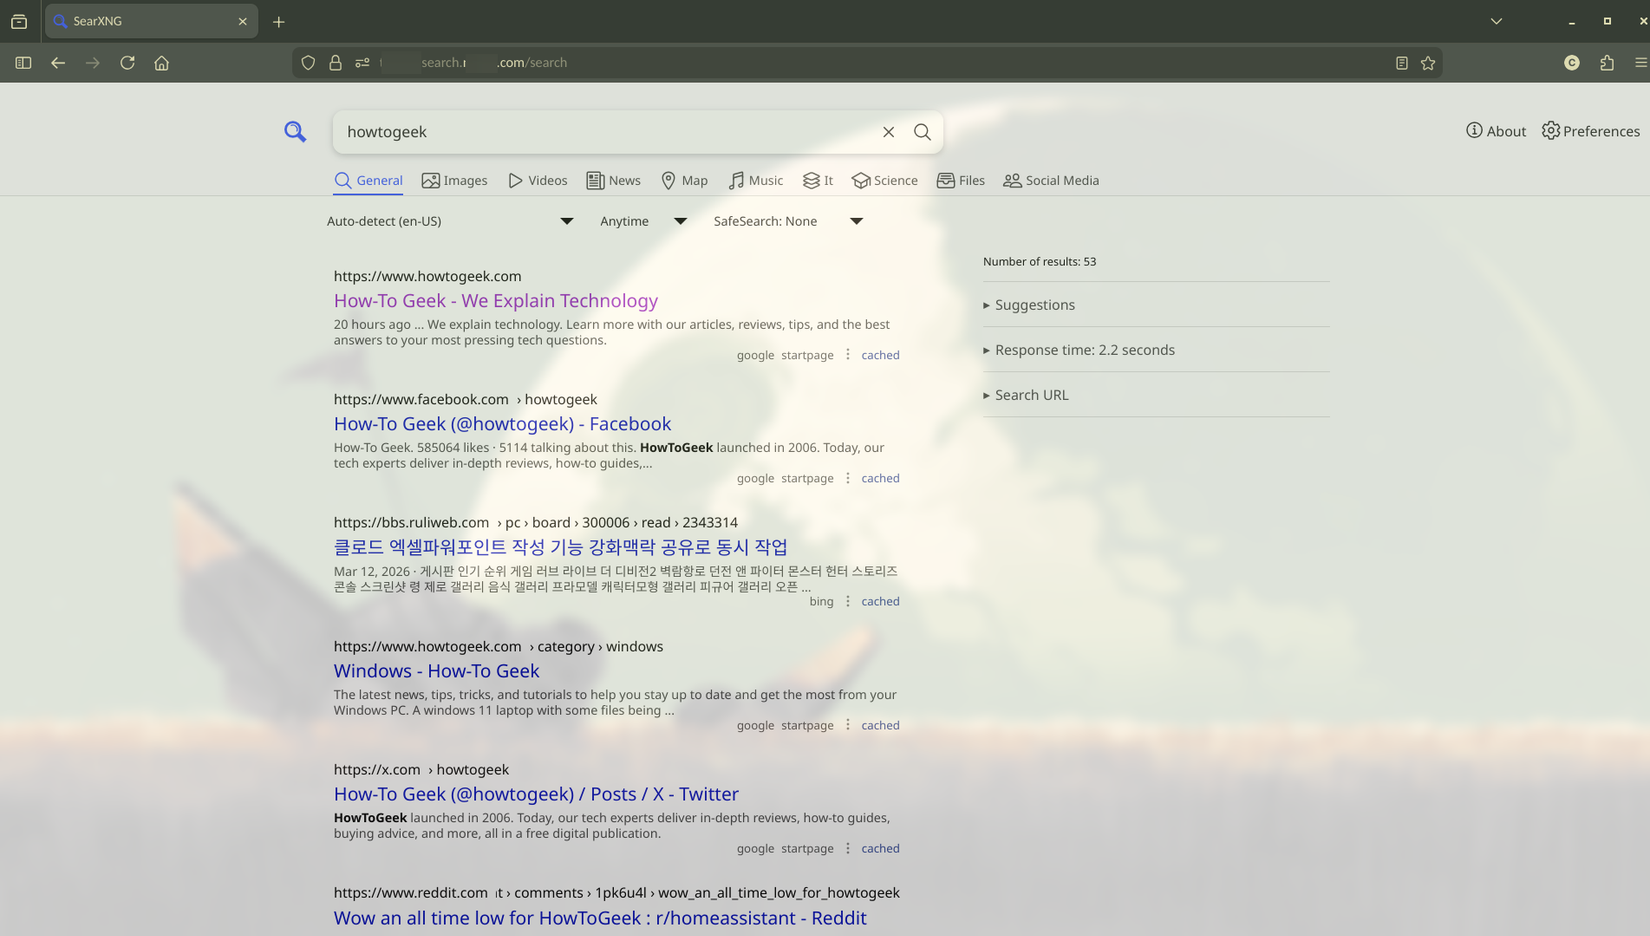The height and width of the screenshot is (936, 1650).
Task: Switch to the Images category tab
Action: (454, 180)
